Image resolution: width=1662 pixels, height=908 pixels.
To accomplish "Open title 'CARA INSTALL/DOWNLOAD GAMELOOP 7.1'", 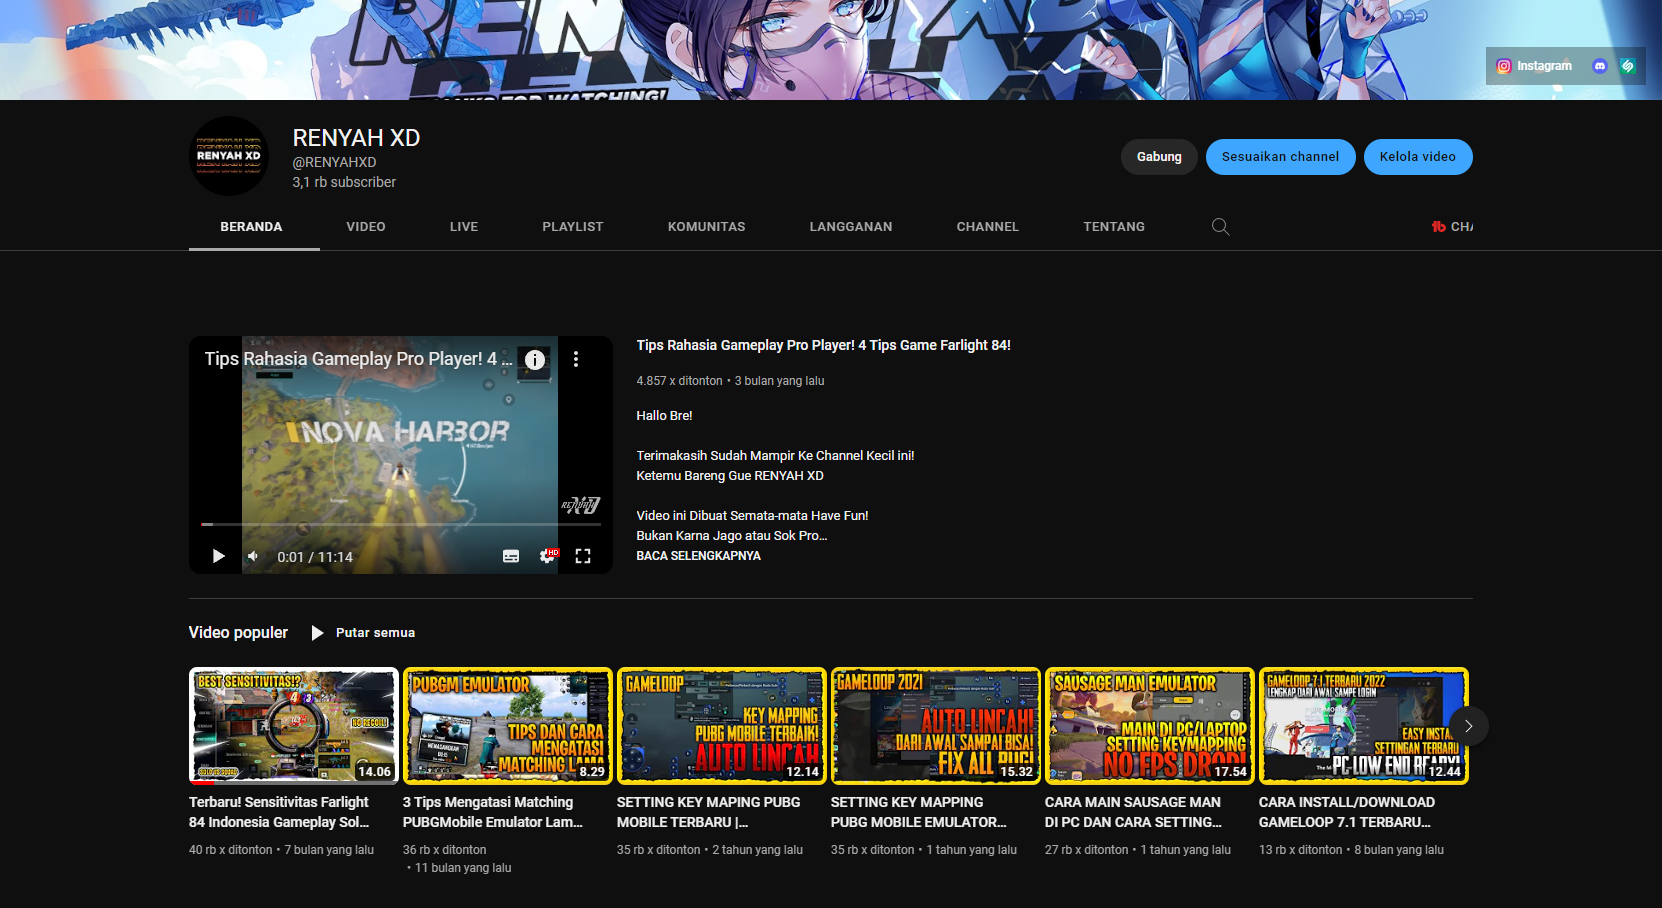I will (1346, 812).
